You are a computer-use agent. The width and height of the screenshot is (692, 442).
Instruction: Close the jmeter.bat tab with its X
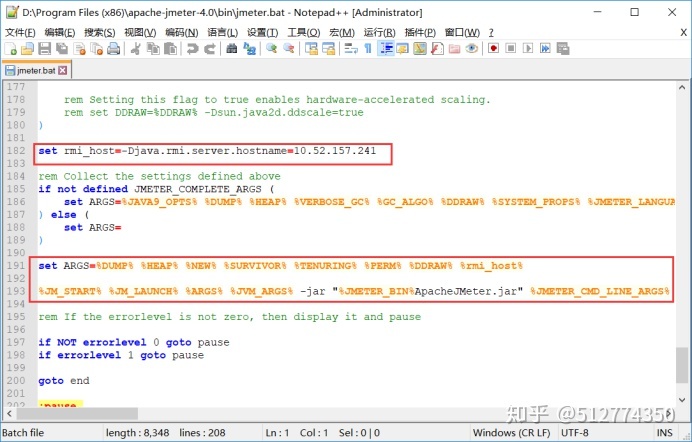coord(63,71)
